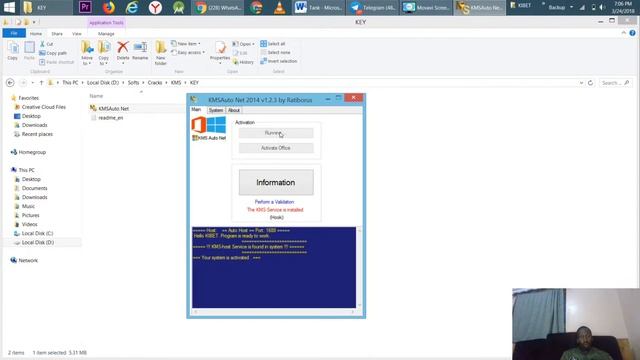Click the KMSAuto log horizontal scrollbar
The width and height of the screenshot is (640, 360).
pyautogui.click(x=274, y=312)
